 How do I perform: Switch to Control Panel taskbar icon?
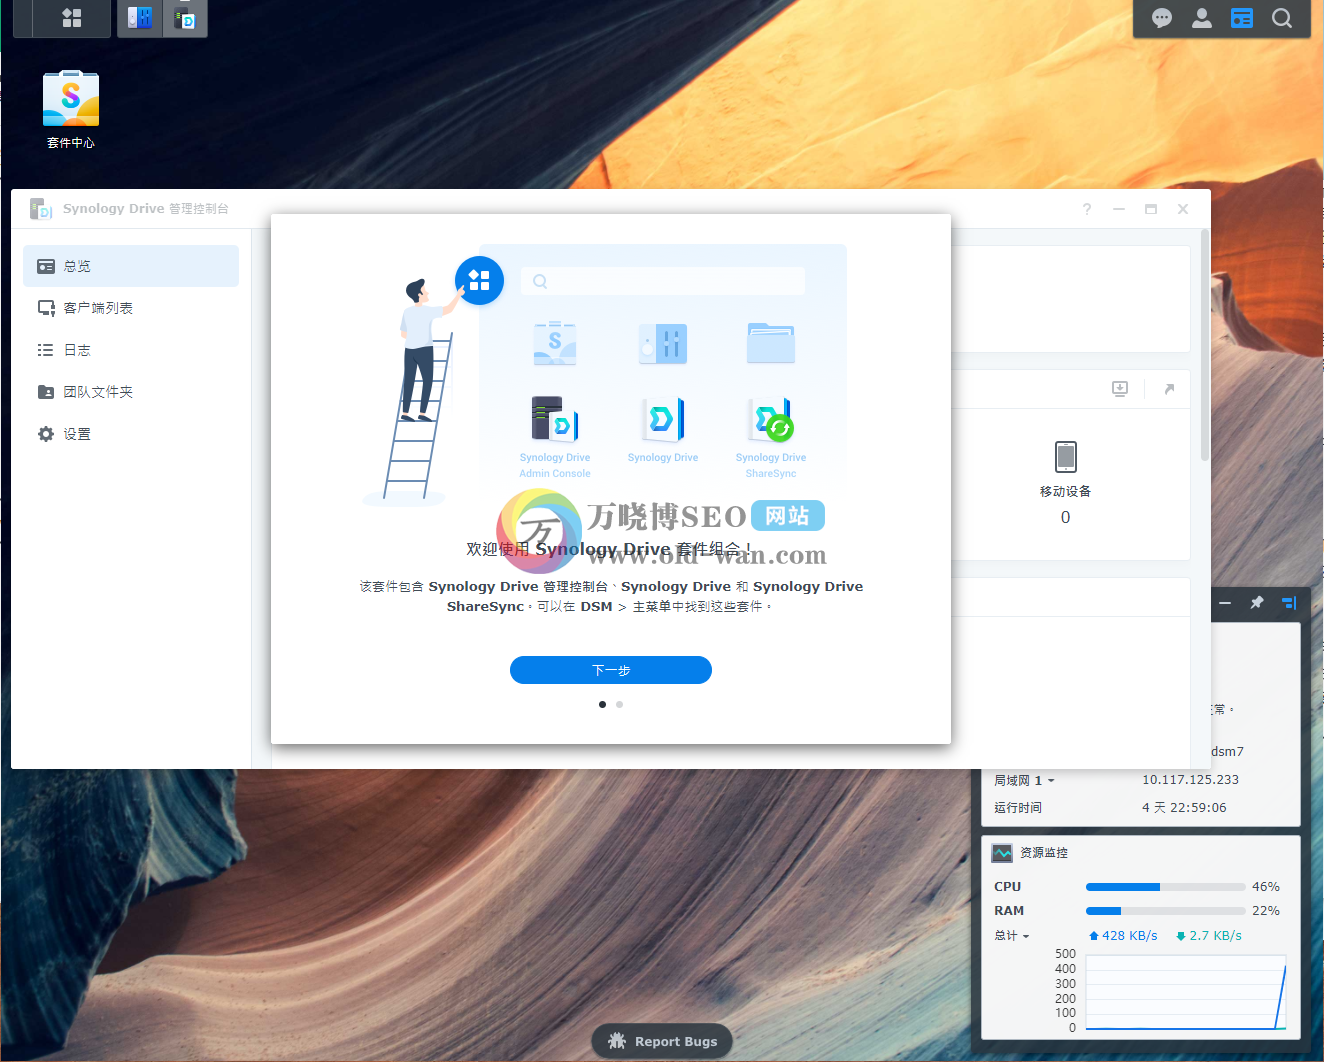pyautogui.click(x=140, y=18)
